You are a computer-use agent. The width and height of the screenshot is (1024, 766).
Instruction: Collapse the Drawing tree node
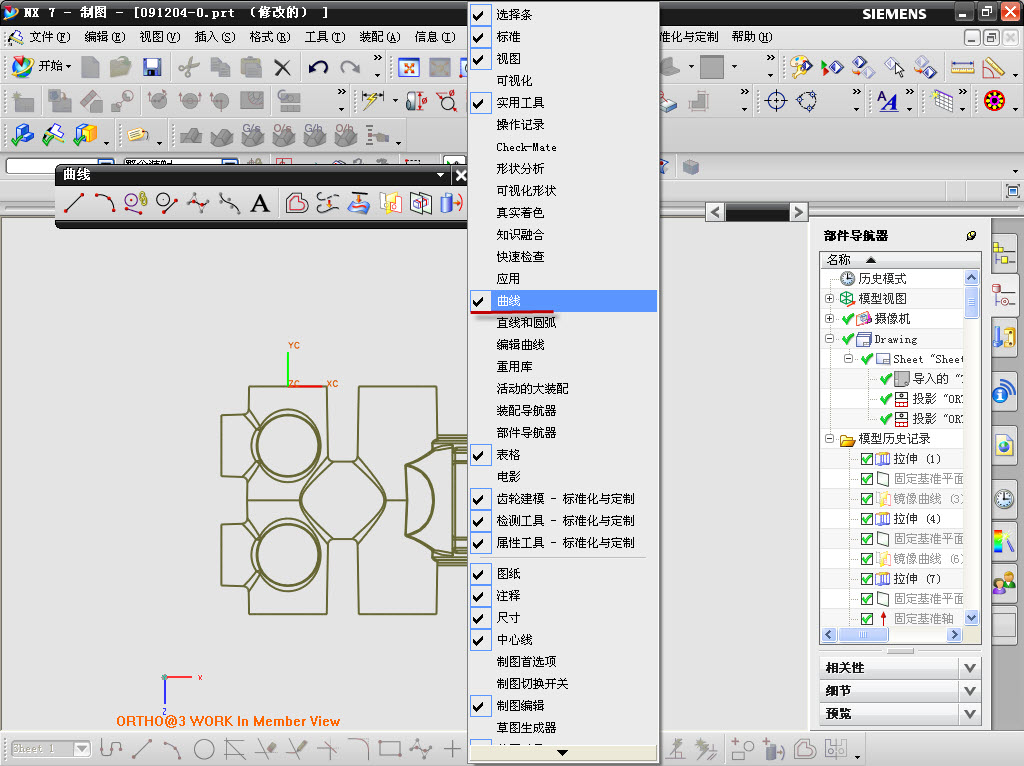click(829, 339)
